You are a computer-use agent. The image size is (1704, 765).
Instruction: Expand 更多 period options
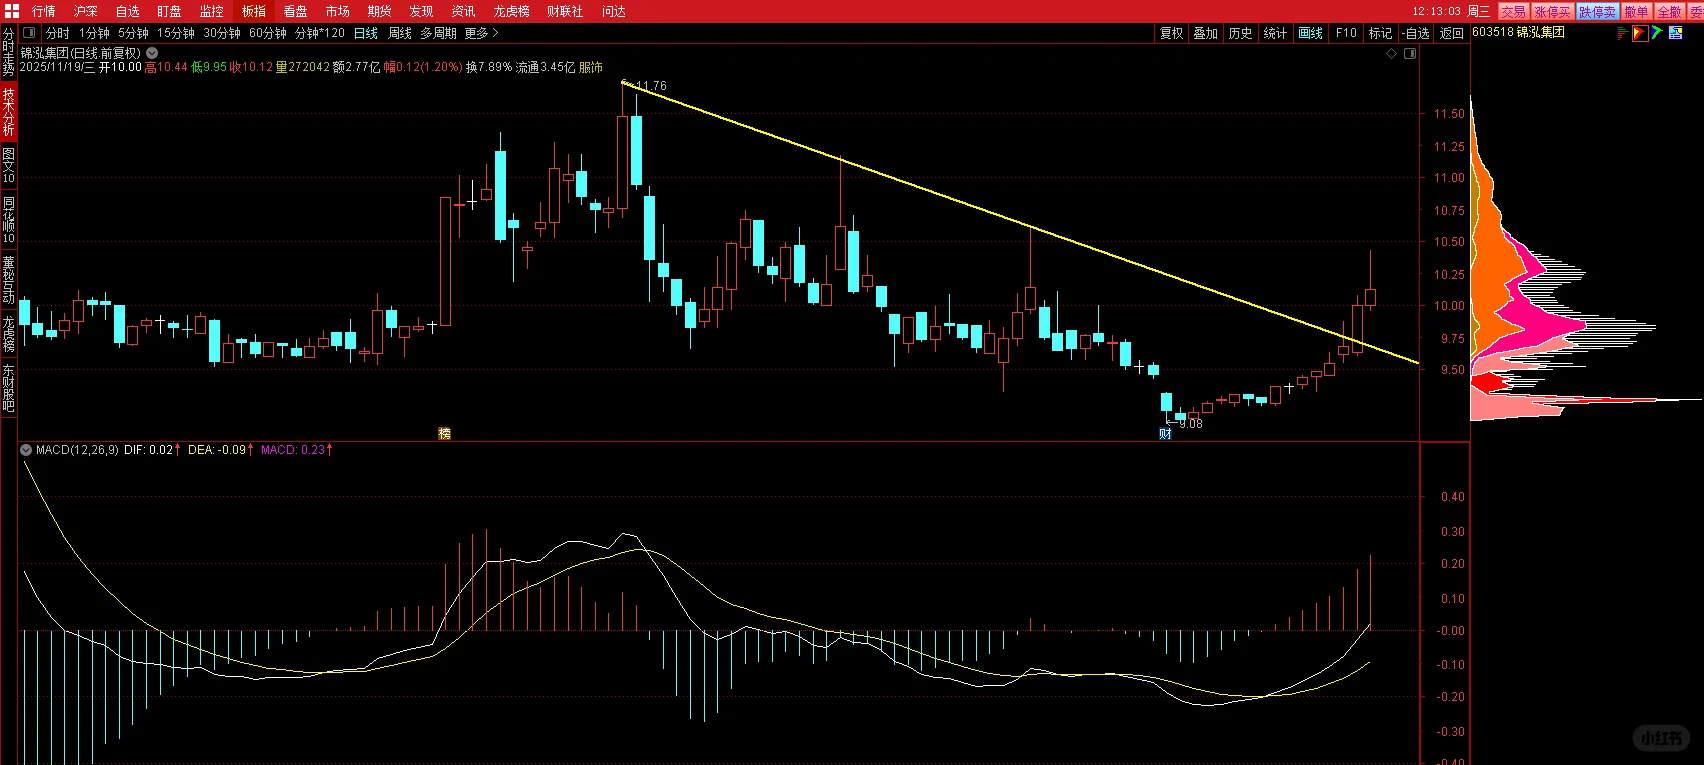point(481,33)
